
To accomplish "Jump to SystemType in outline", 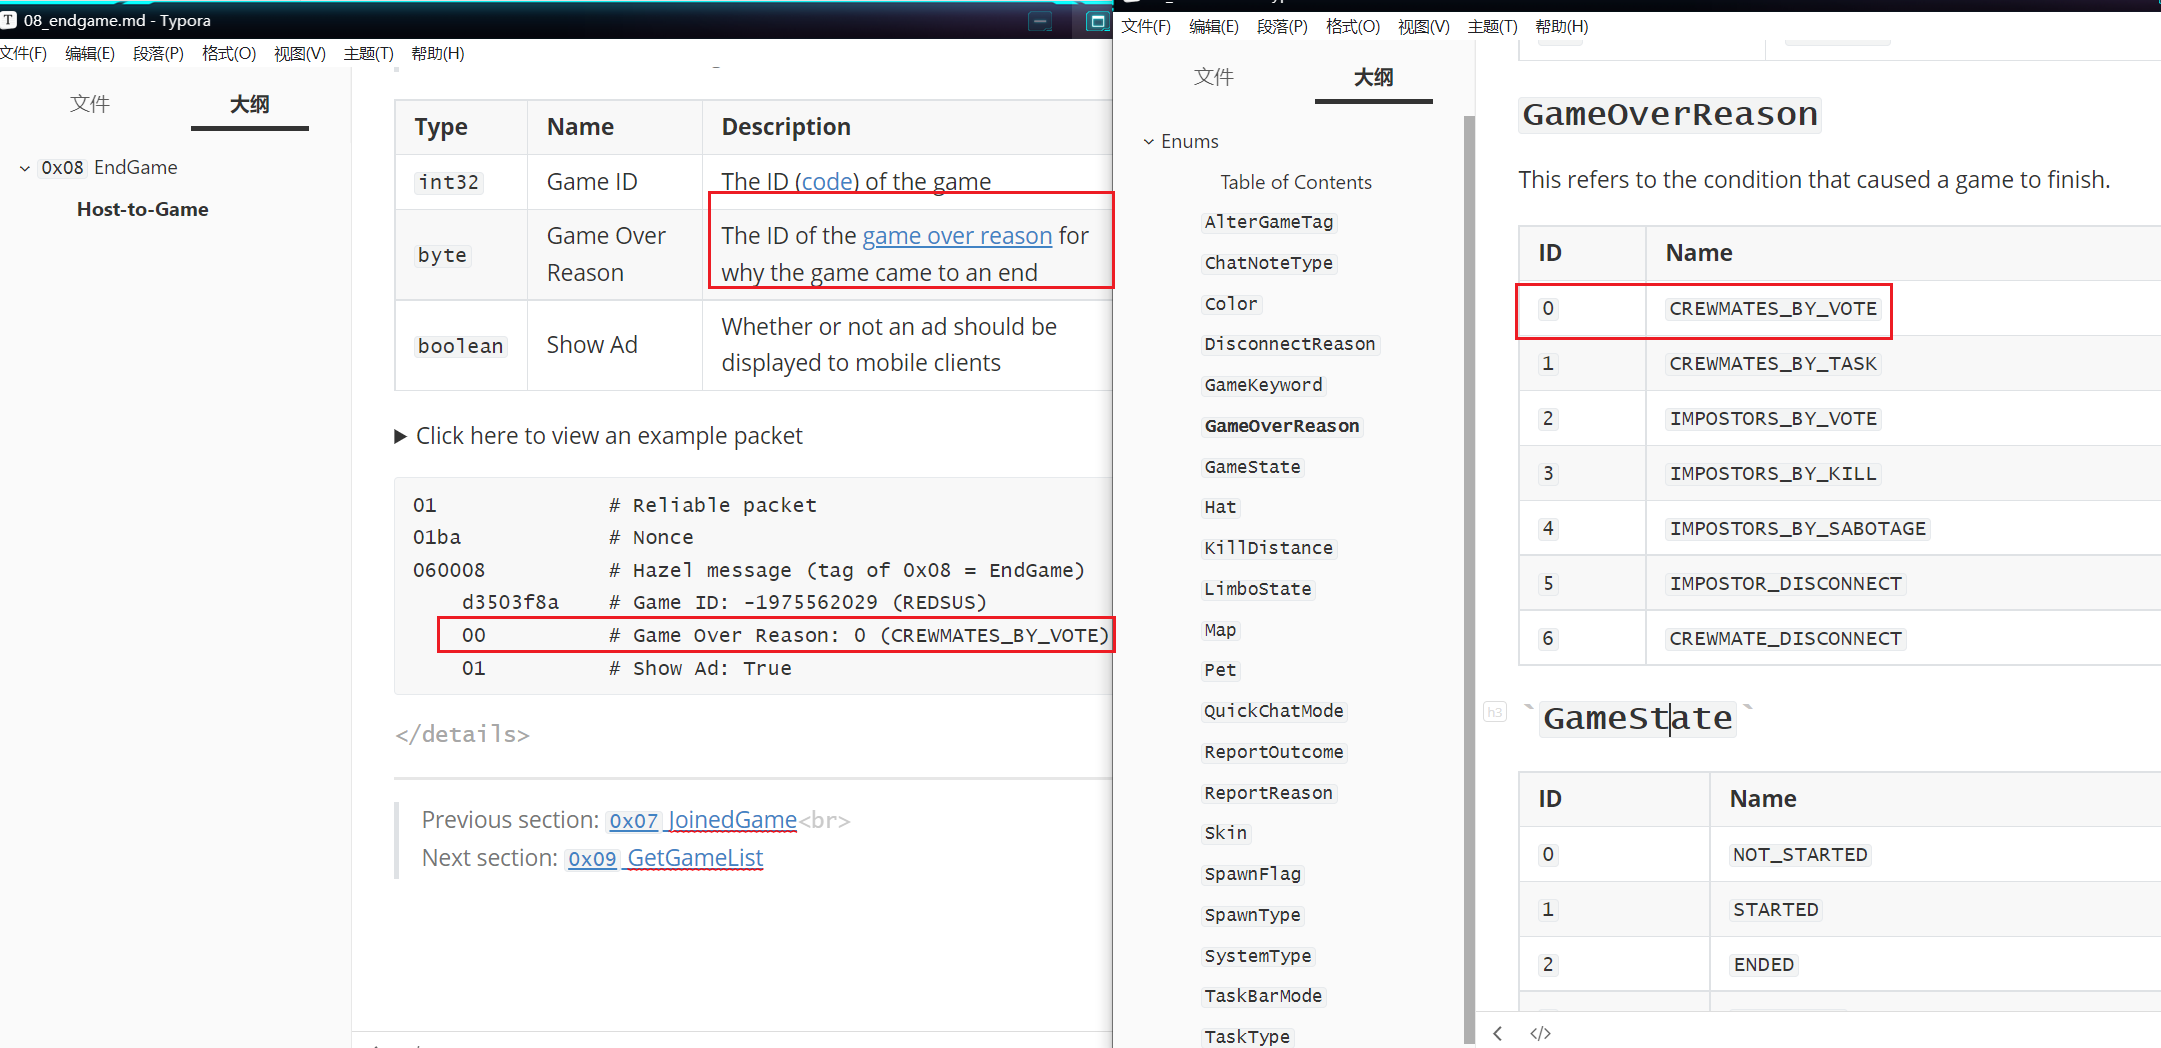I will coord(1258,956).
